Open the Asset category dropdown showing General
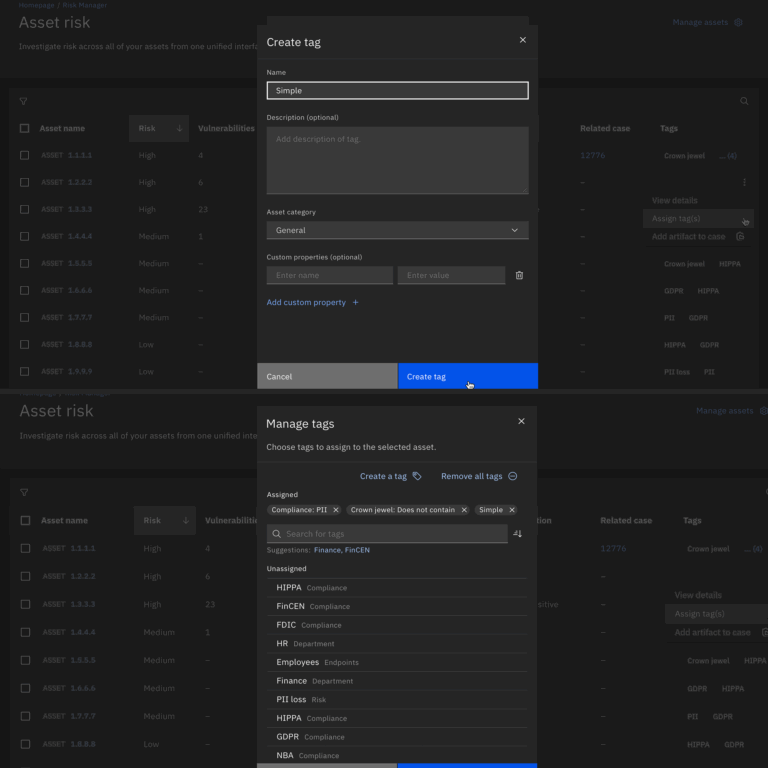 click(x=397, y=230)
